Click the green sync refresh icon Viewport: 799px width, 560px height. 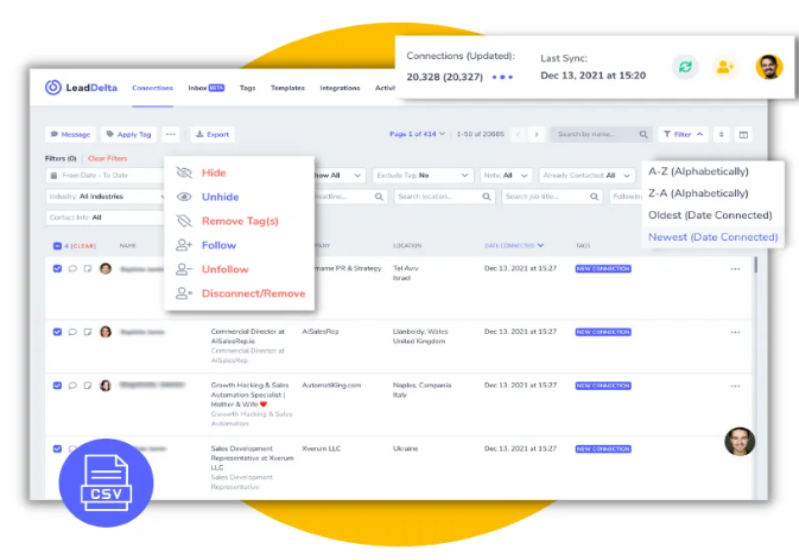(x=685, y=67)
